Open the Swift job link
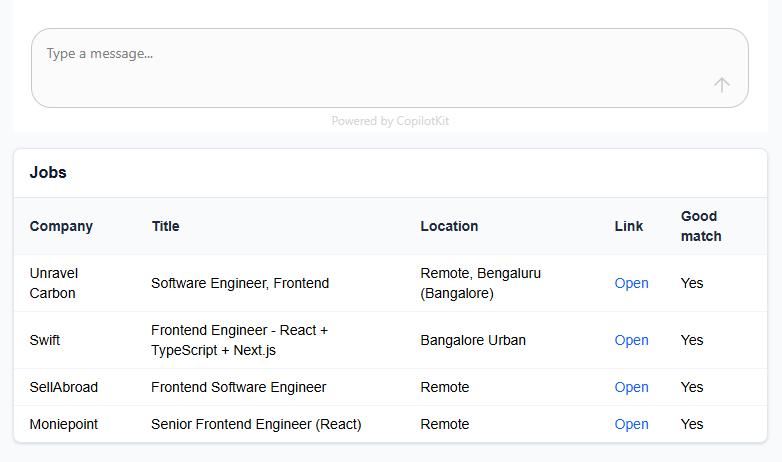 [x=631, y=340]
